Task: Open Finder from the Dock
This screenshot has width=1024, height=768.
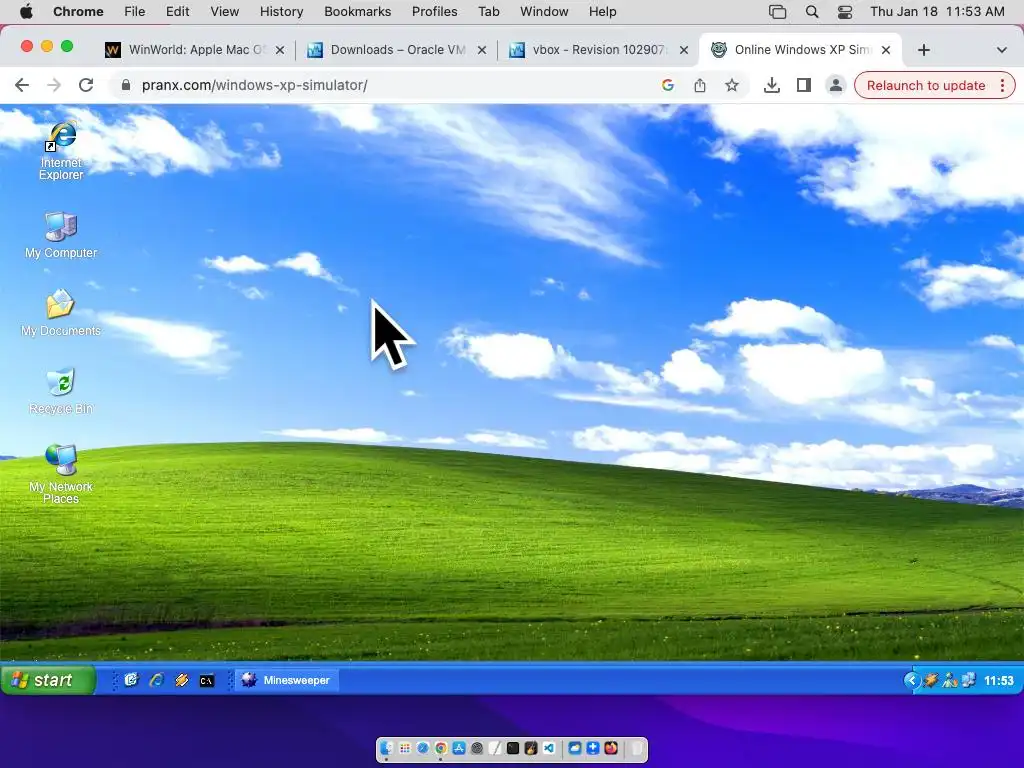Action: click(x=387, y=748)
